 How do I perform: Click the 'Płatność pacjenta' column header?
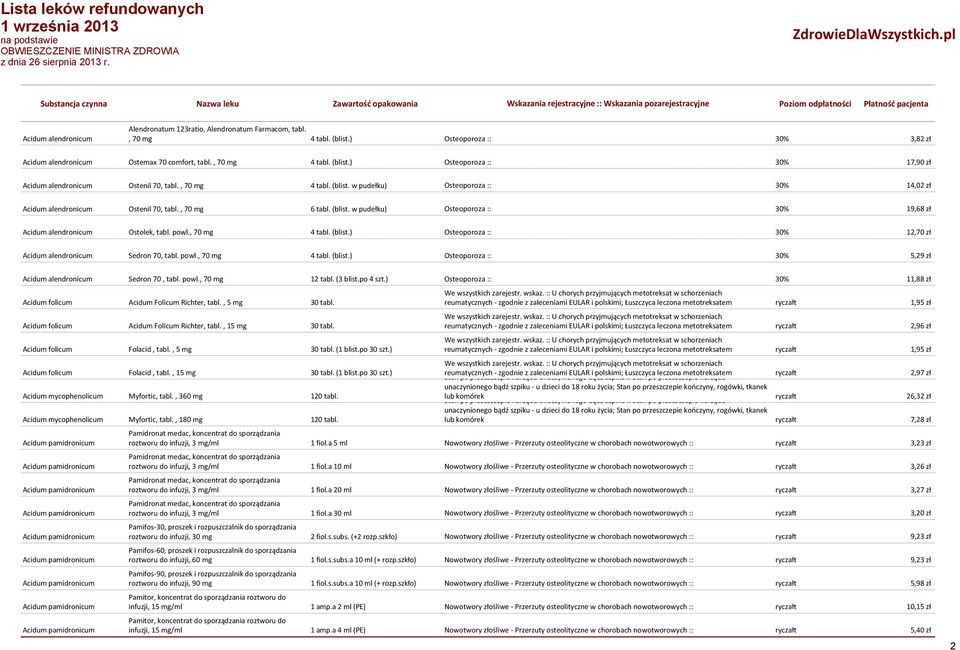coord(896,103)
